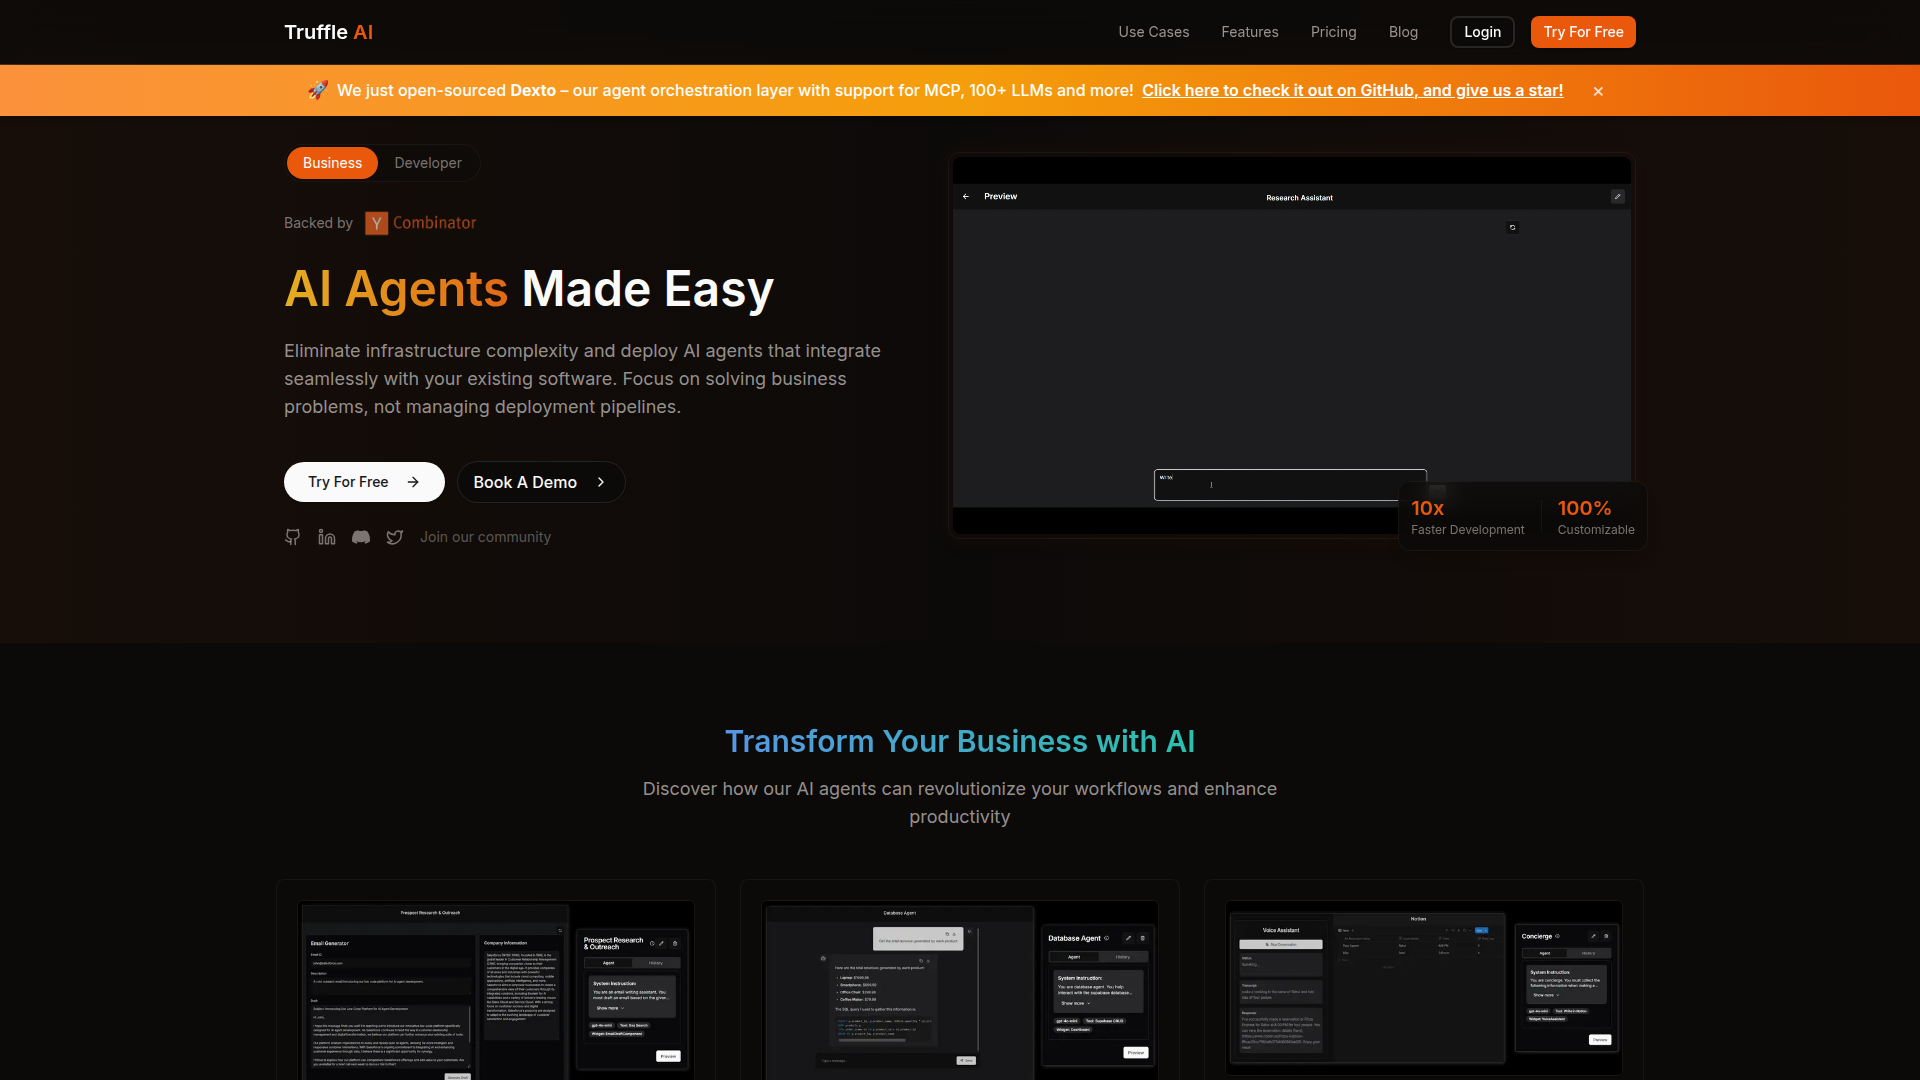Click the Book A Demo button
The image size is (1920, 1080).
[x=540, y=481]
